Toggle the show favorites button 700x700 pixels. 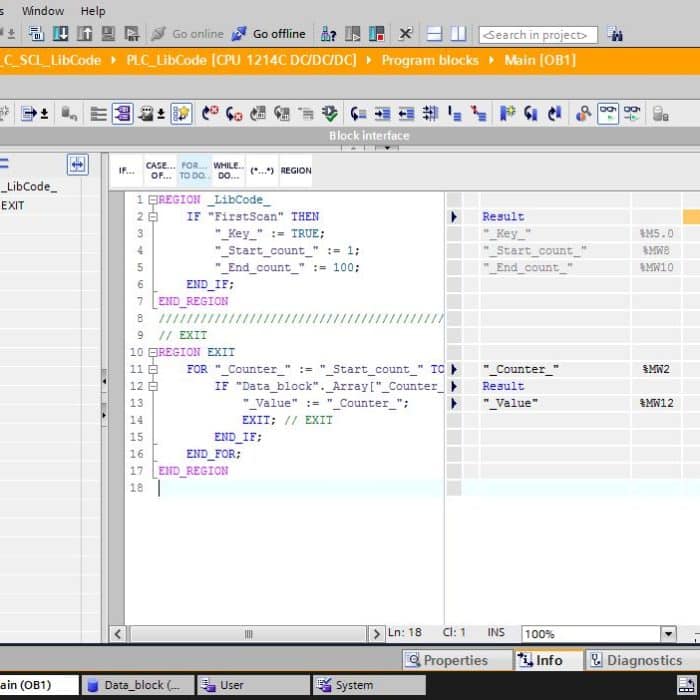tap(181, 114)
